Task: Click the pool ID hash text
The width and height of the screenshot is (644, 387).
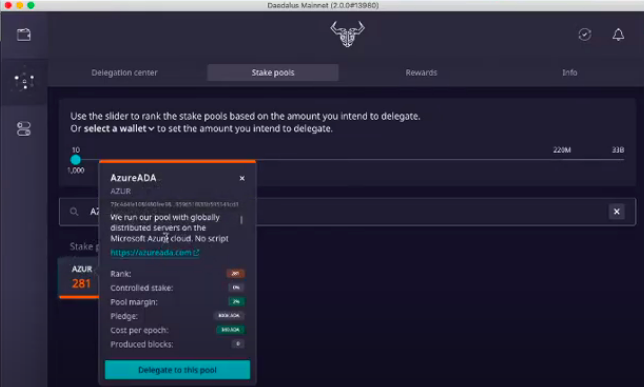Action: pos(174,204)
